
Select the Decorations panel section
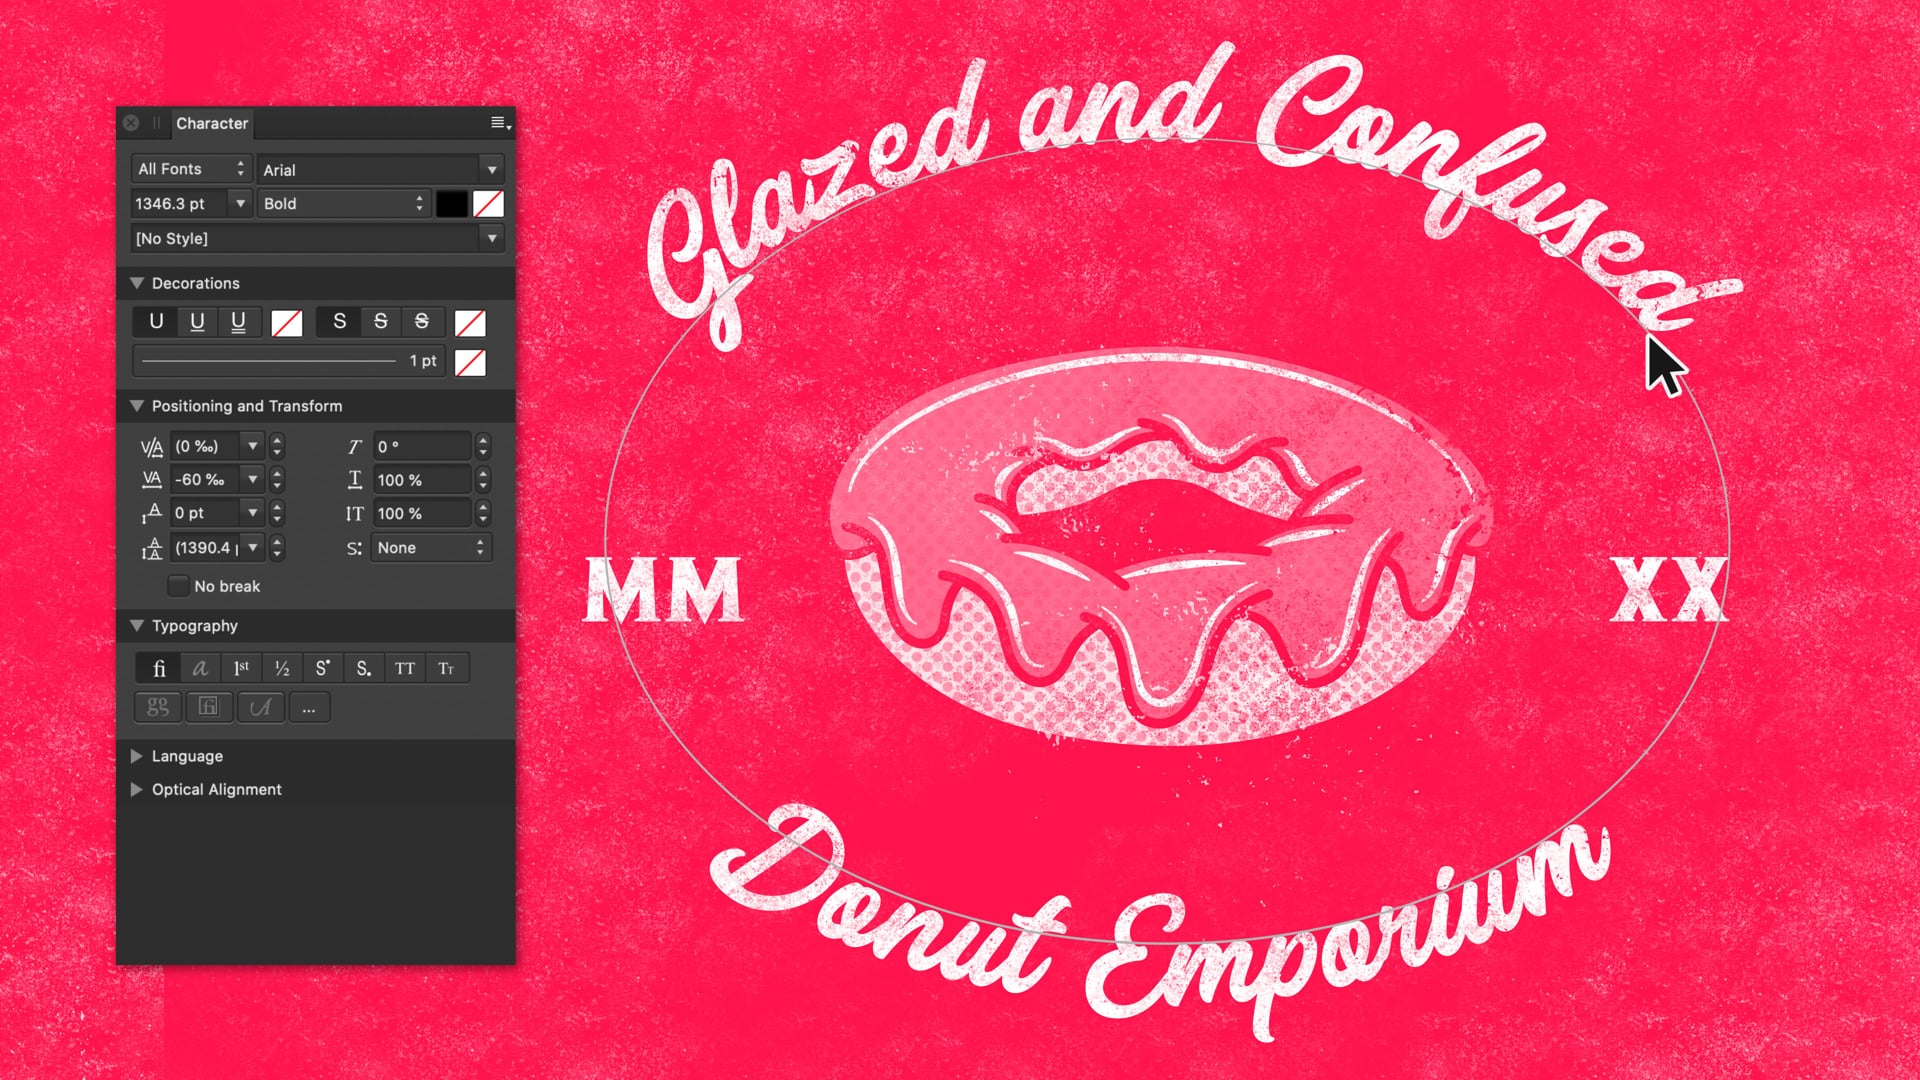tap(195, 282)
